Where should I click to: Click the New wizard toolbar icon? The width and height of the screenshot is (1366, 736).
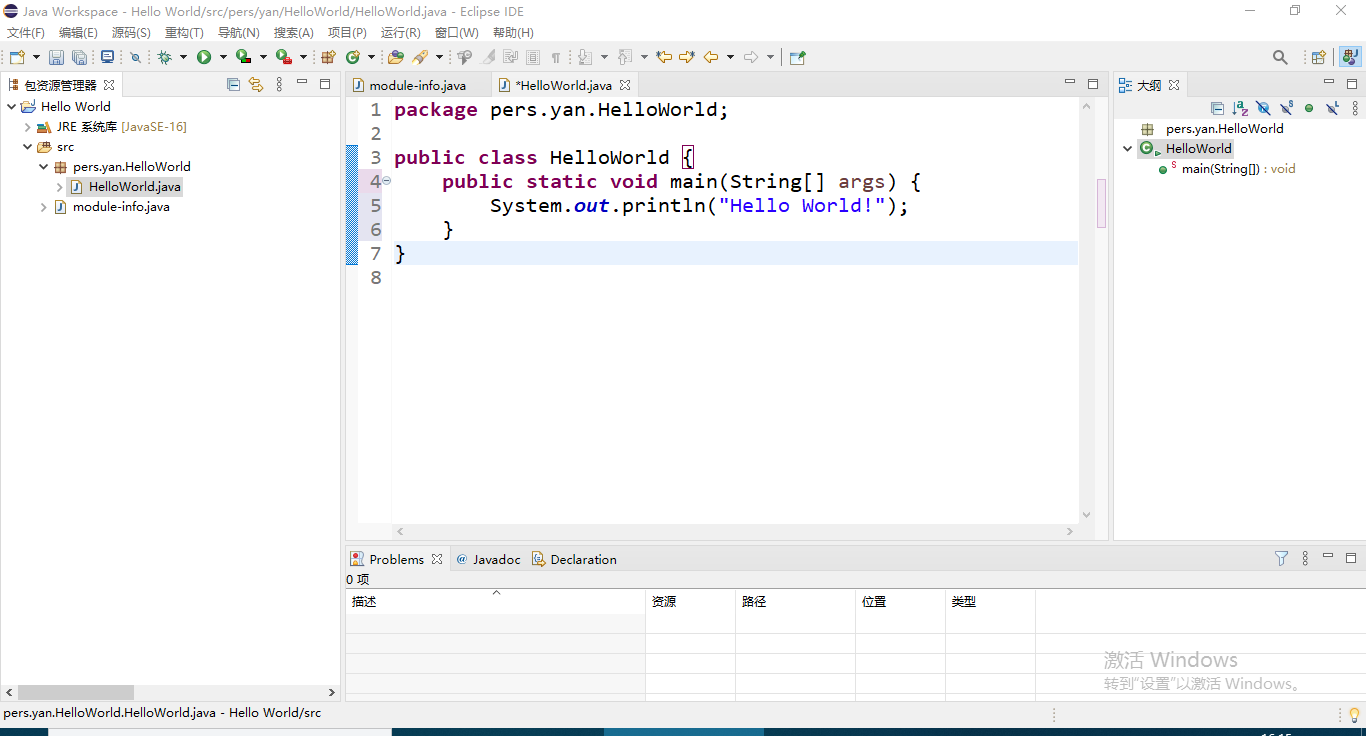17,58
